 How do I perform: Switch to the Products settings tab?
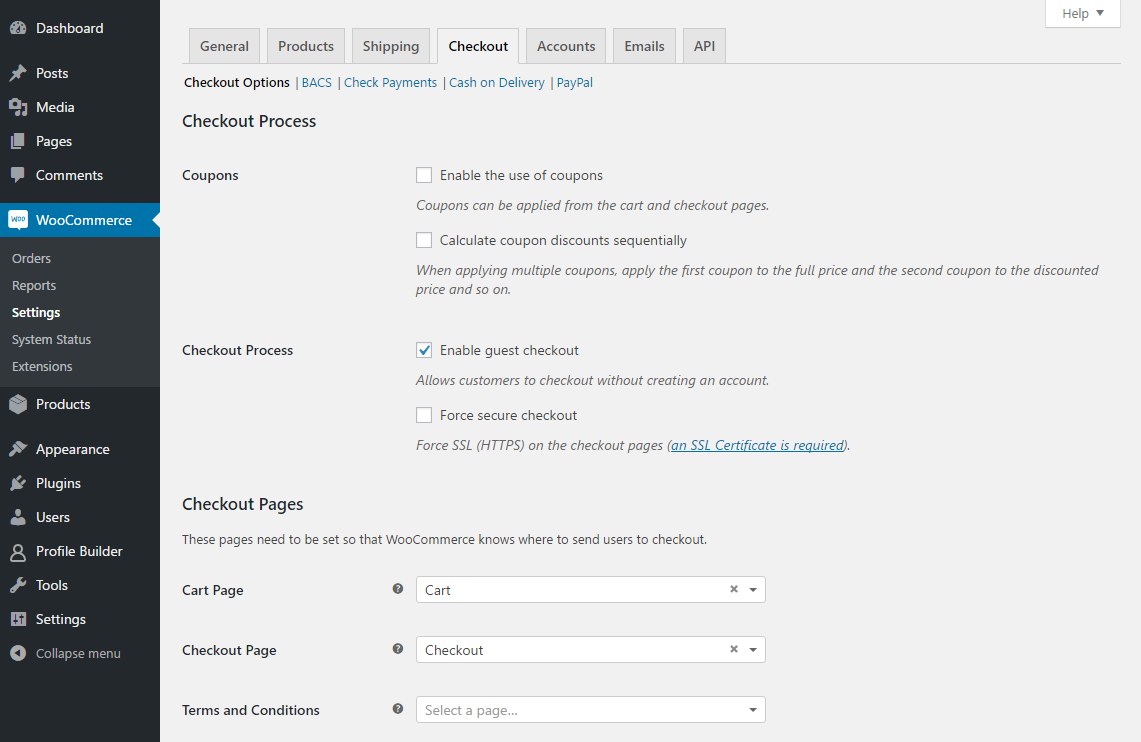point(306,46)
